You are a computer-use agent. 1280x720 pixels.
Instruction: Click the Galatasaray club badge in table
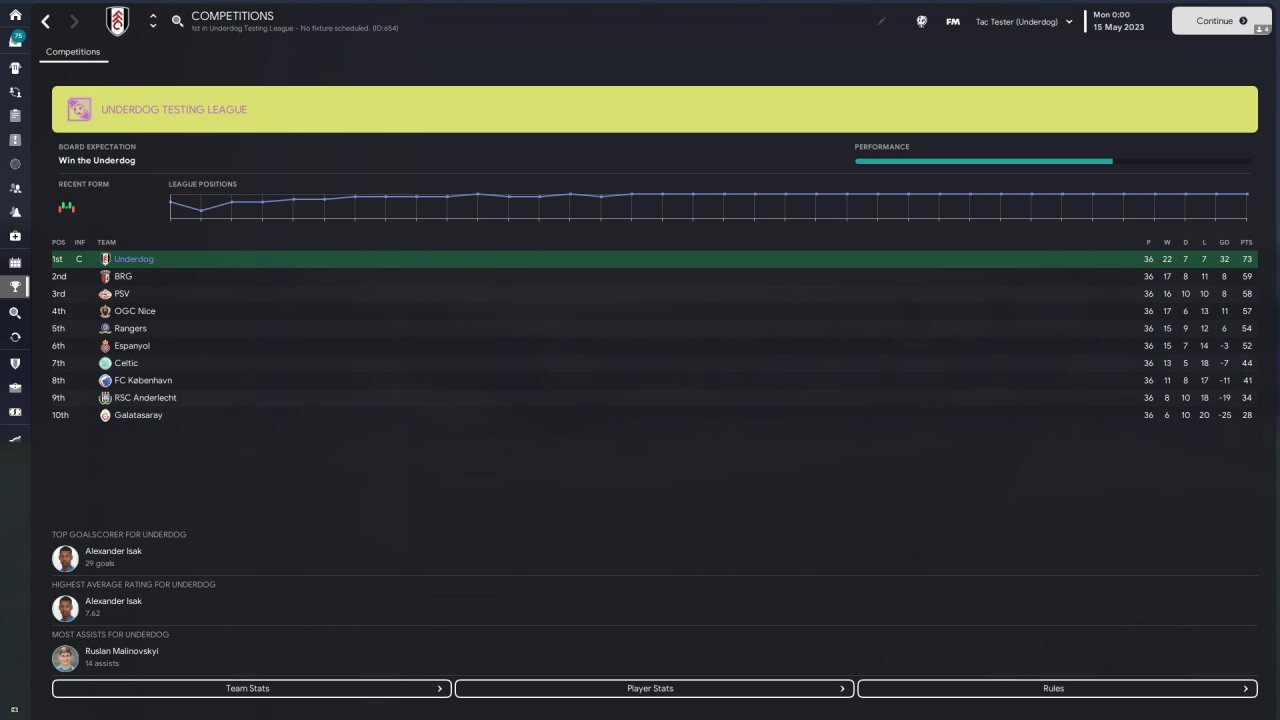(x=105, y=415)
